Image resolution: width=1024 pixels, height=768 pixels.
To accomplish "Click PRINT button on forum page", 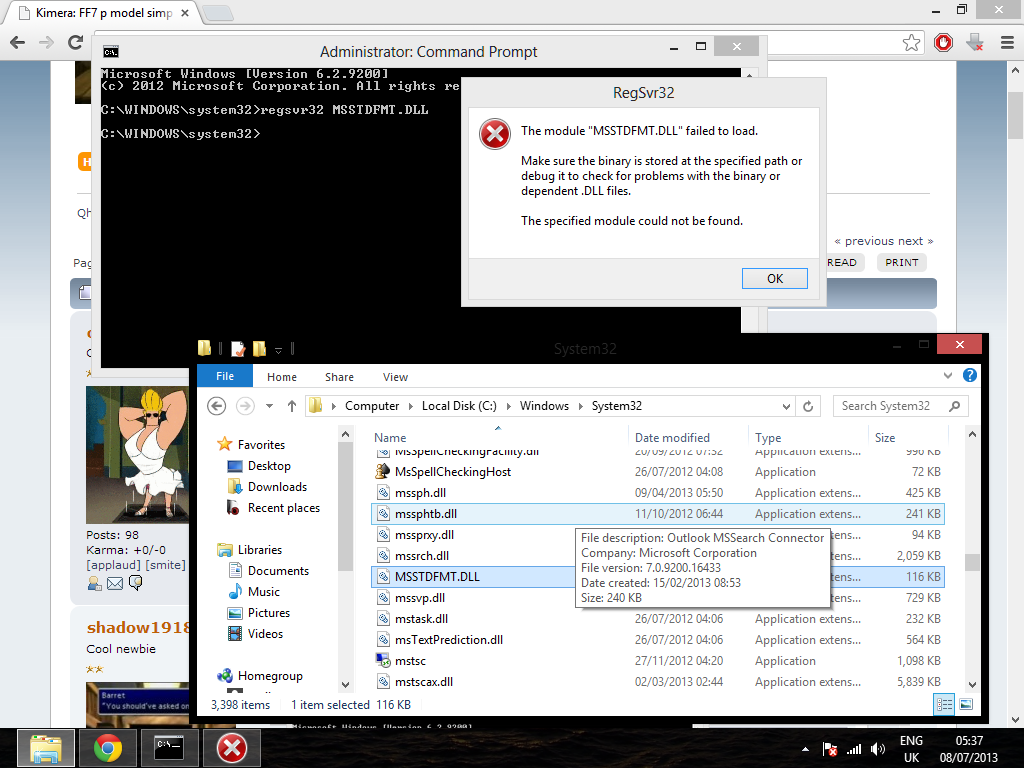I will tap(901, 263).
